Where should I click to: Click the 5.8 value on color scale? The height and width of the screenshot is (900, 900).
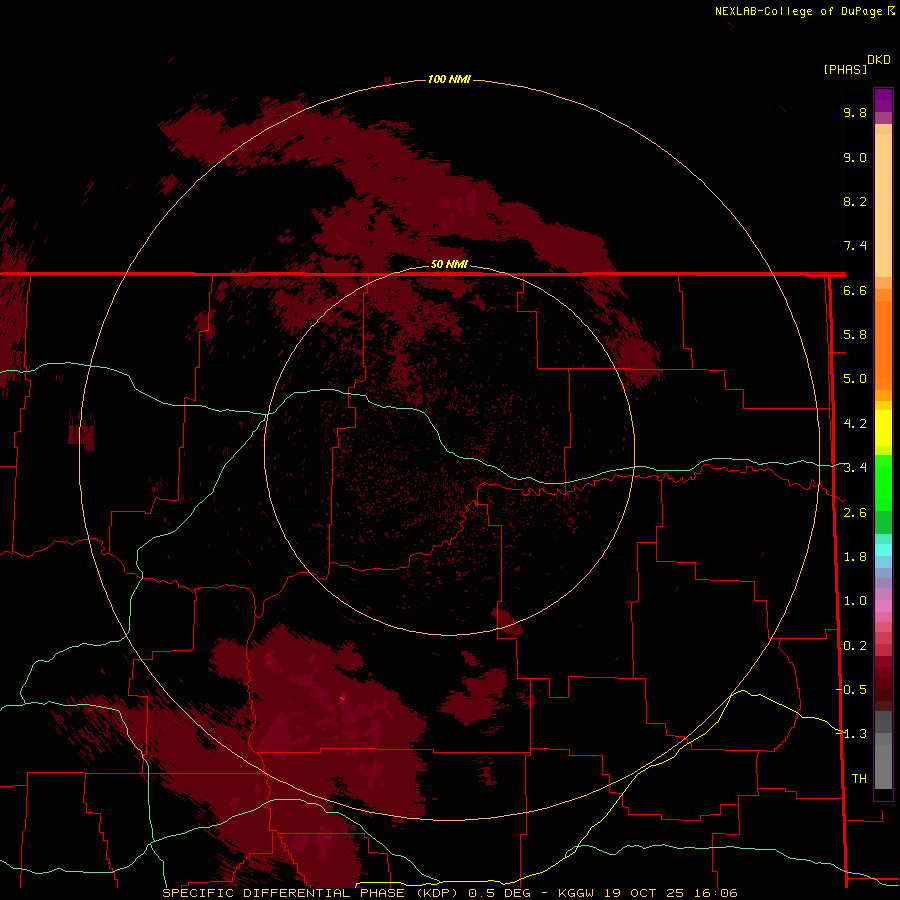coord(855,335)
